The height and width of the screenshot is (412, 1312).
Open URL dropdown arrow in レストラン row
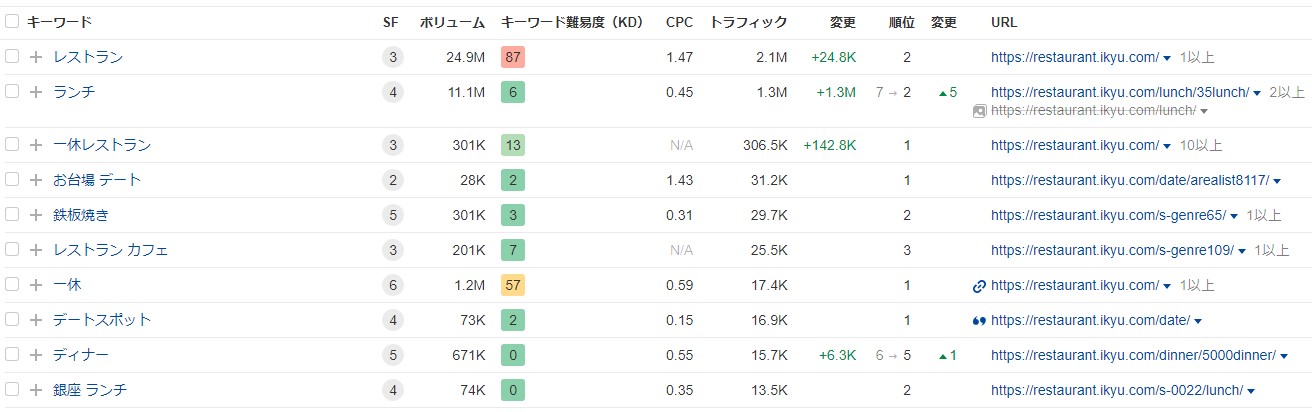click(x=1167, y=58)
